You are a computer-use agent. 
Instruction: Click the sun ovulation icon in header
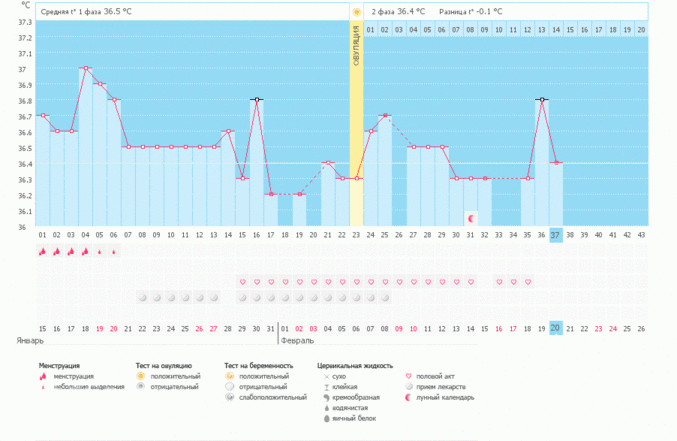(356, 12)
